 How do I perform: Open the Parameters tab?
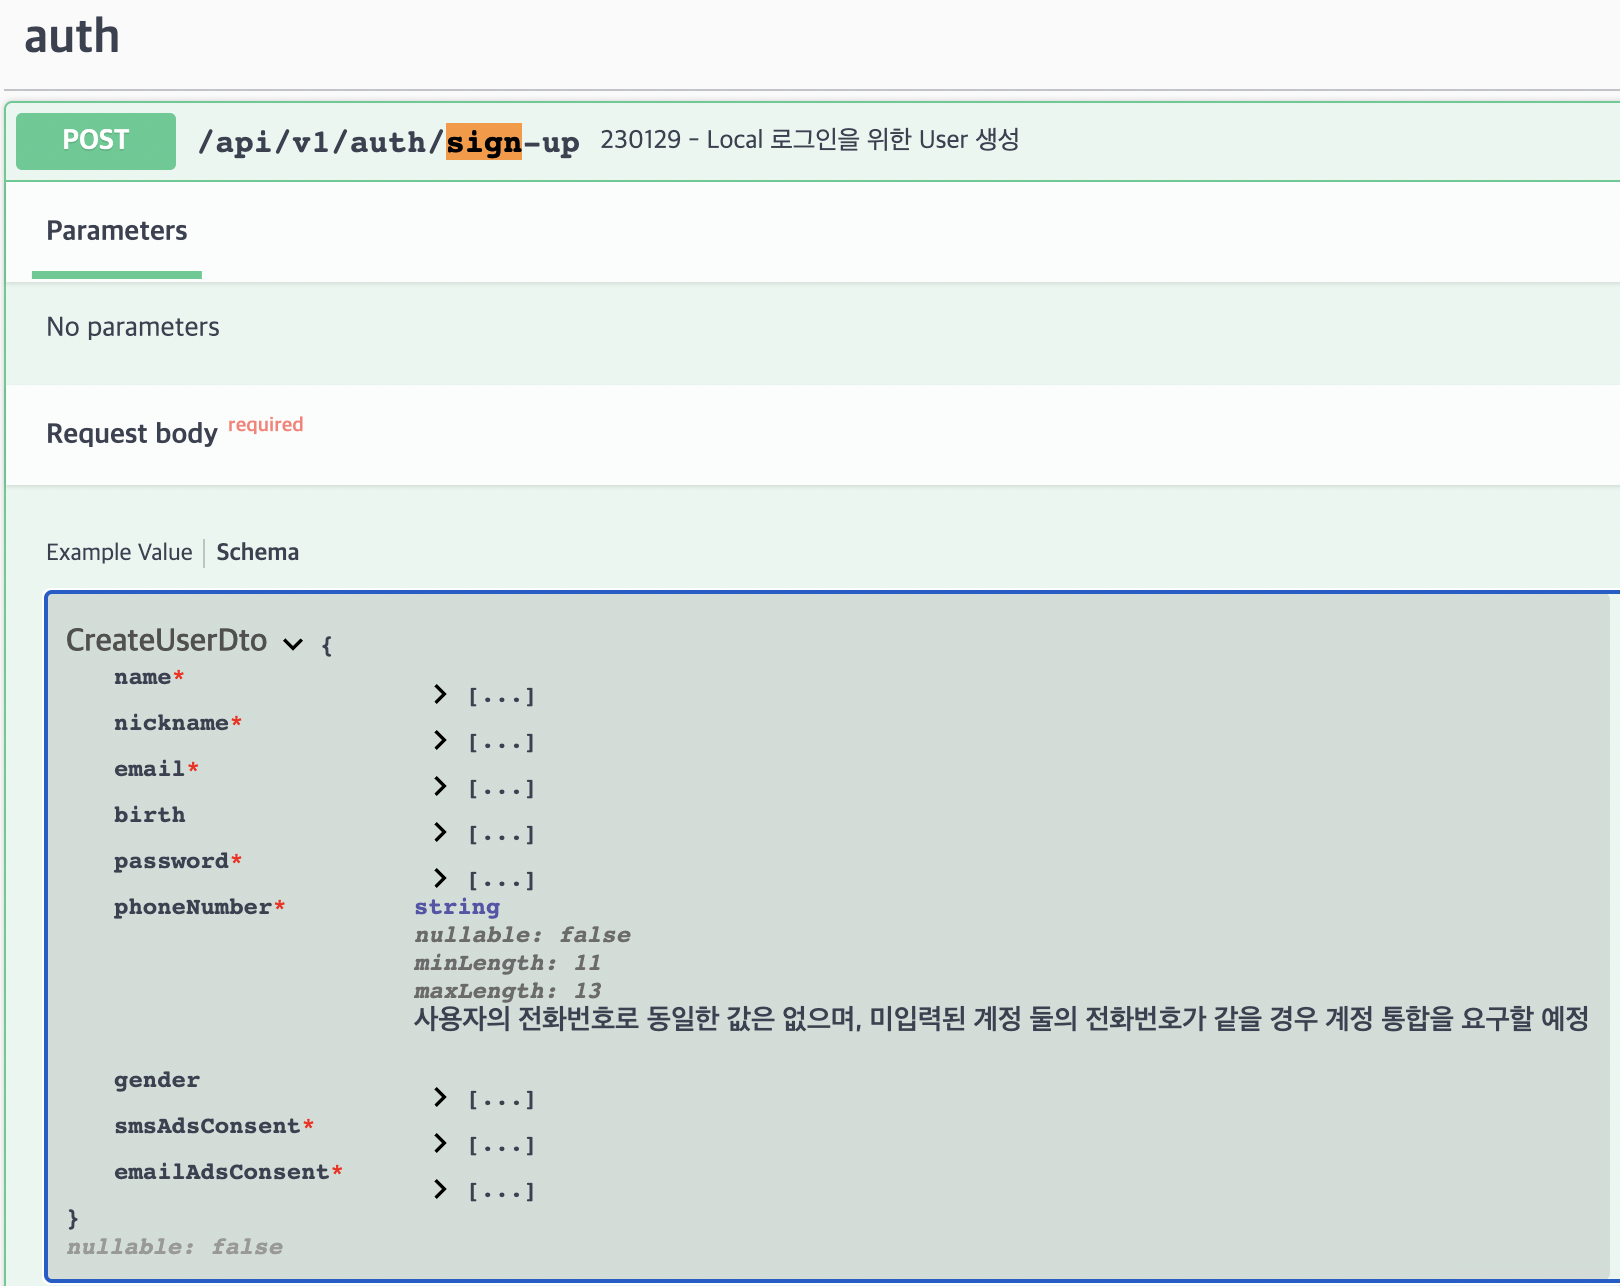click(x=116, y=231)
